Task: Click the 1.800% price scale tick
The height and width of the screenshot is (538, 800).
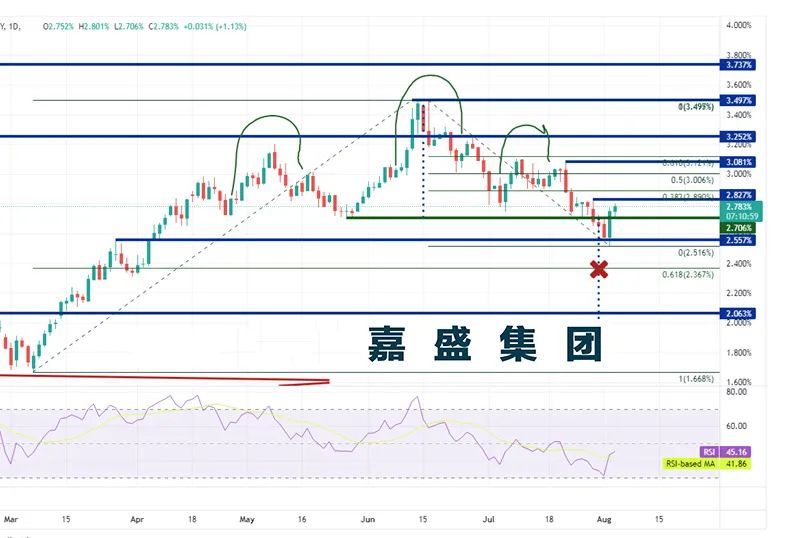Action: coord(739,353)
